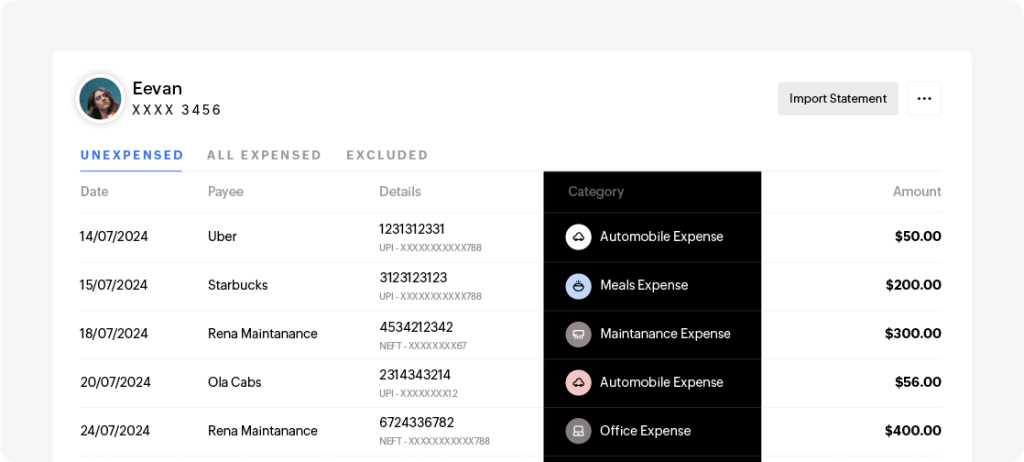This screenshot has width=1024, height=462.
Task: Switch to the All Expensed tab
Action: [x=264, y=155]
